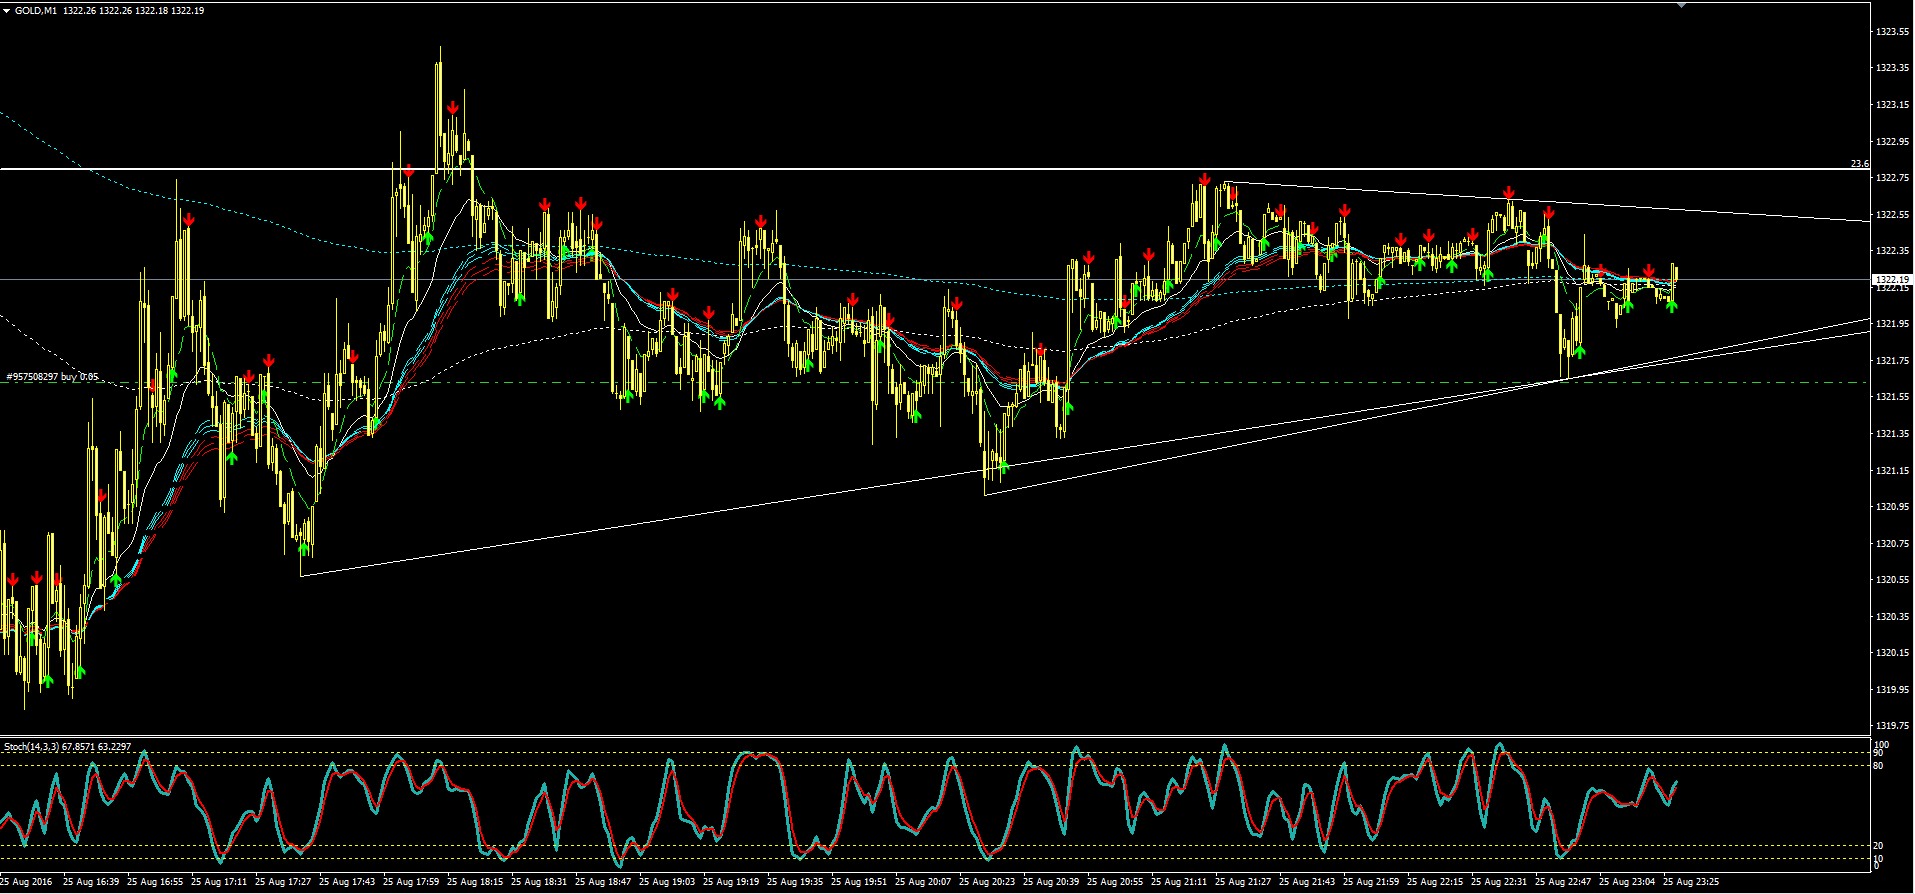Click the 25 Aug 20:07 time label
The width and height of the screenshot is (1915, 894).
click(x=923, y=882)
